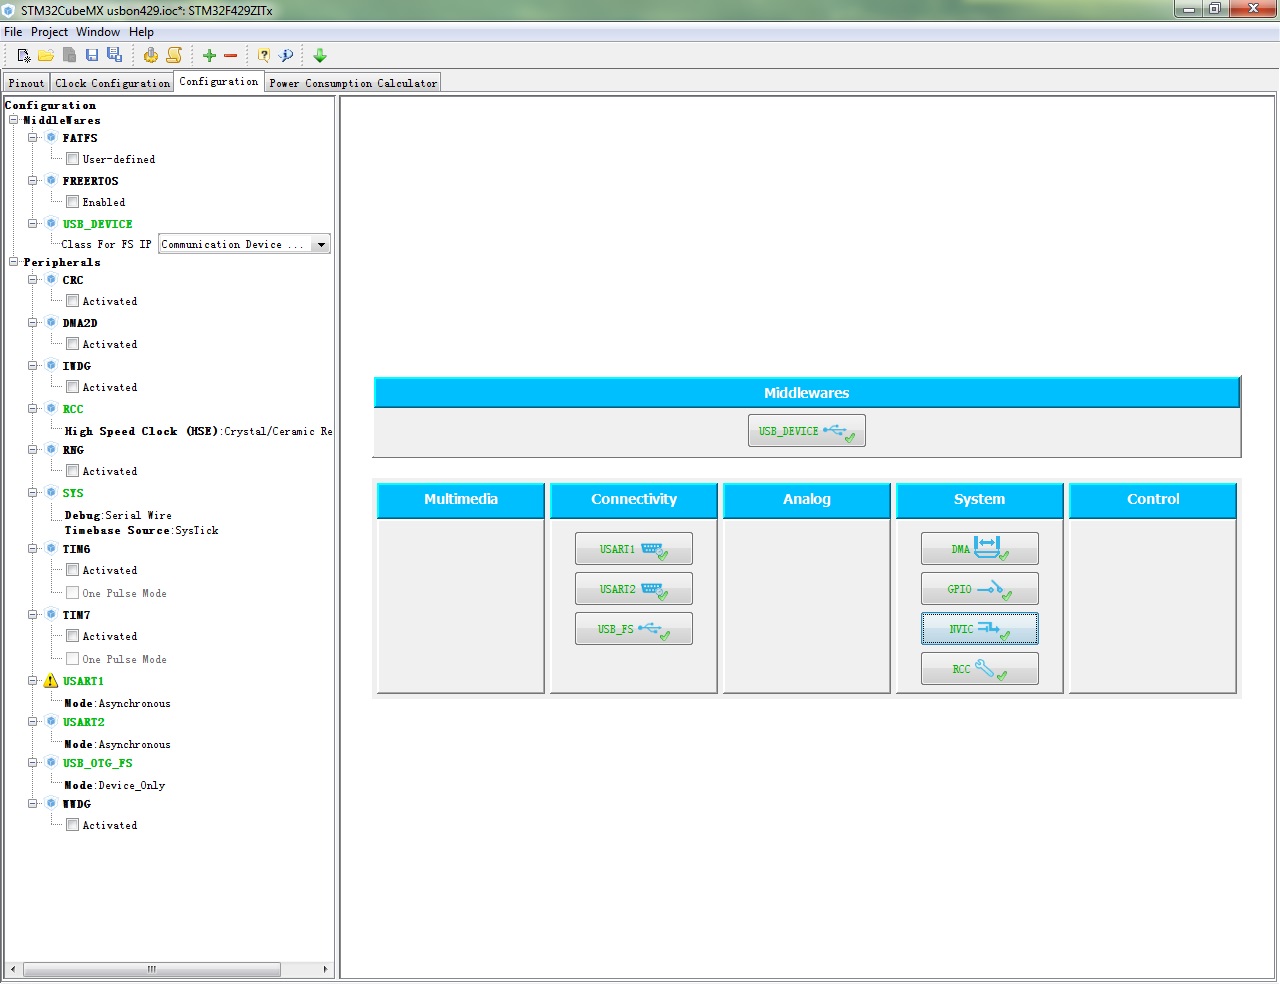The image size is (1280, 984).
Task: Collapse the TIM6 tree node
Action: click(32, 549)
